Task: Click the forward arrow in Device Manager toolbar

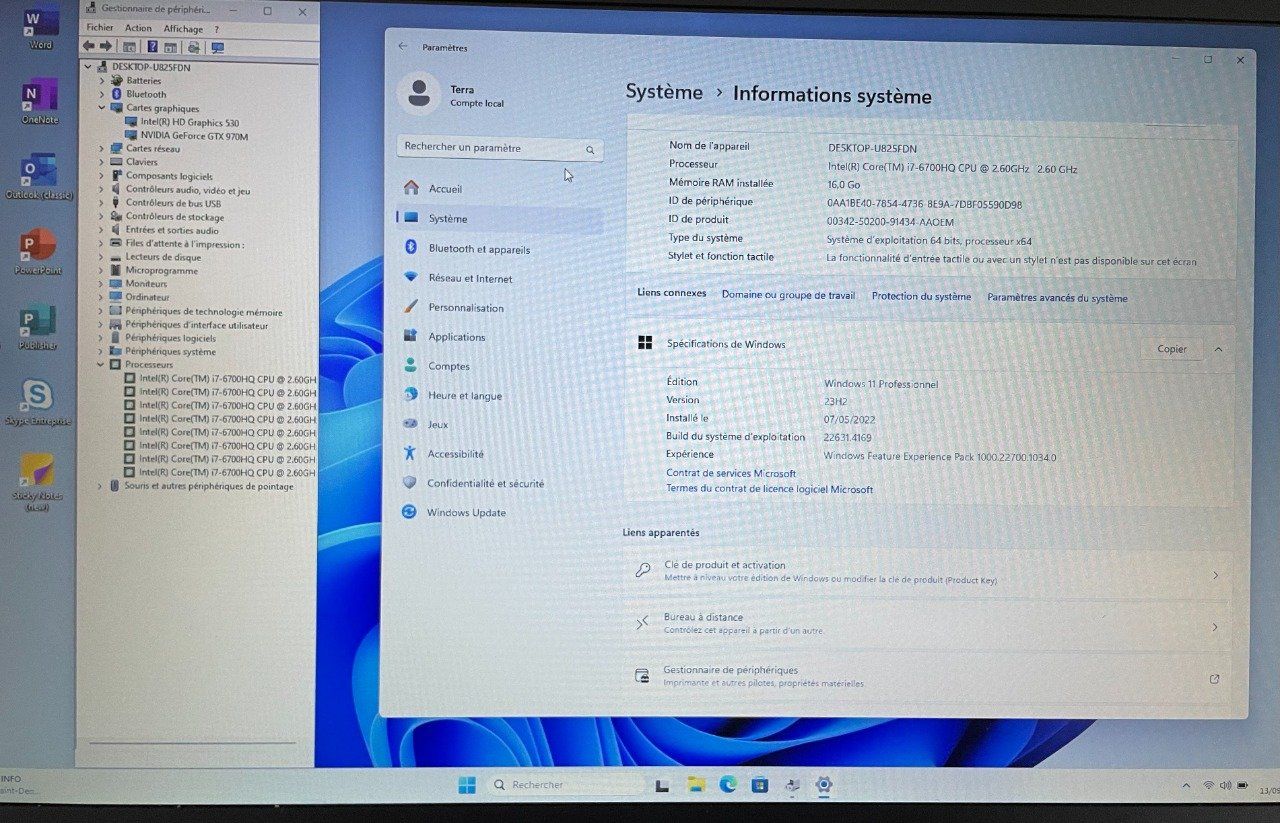Action: coord(105,46)
